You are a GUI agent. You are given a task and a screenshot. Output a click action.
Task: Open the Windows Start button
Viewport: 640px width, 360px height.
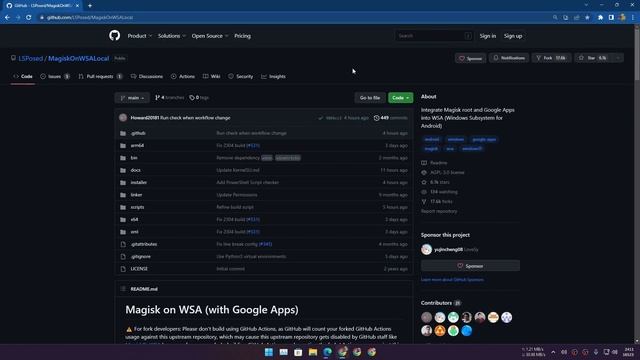pyautogui.click(x=269, y=352)
